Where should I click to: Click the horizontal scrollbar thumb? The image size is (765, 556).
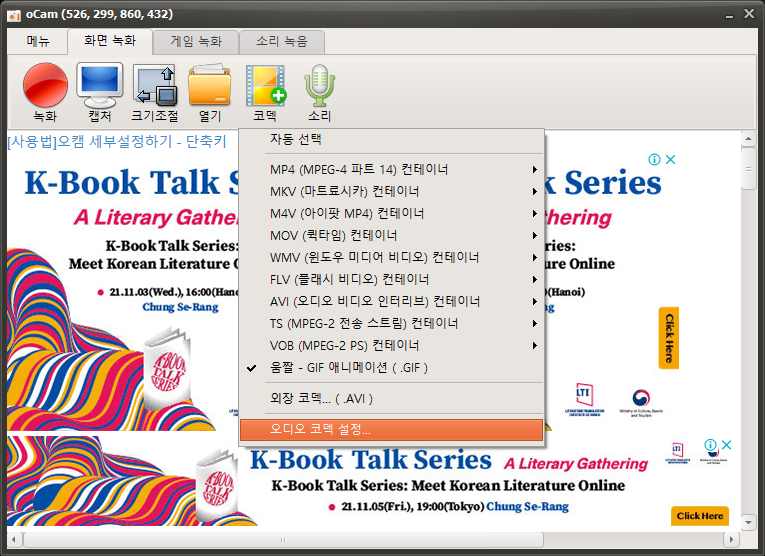coord(283,539)
